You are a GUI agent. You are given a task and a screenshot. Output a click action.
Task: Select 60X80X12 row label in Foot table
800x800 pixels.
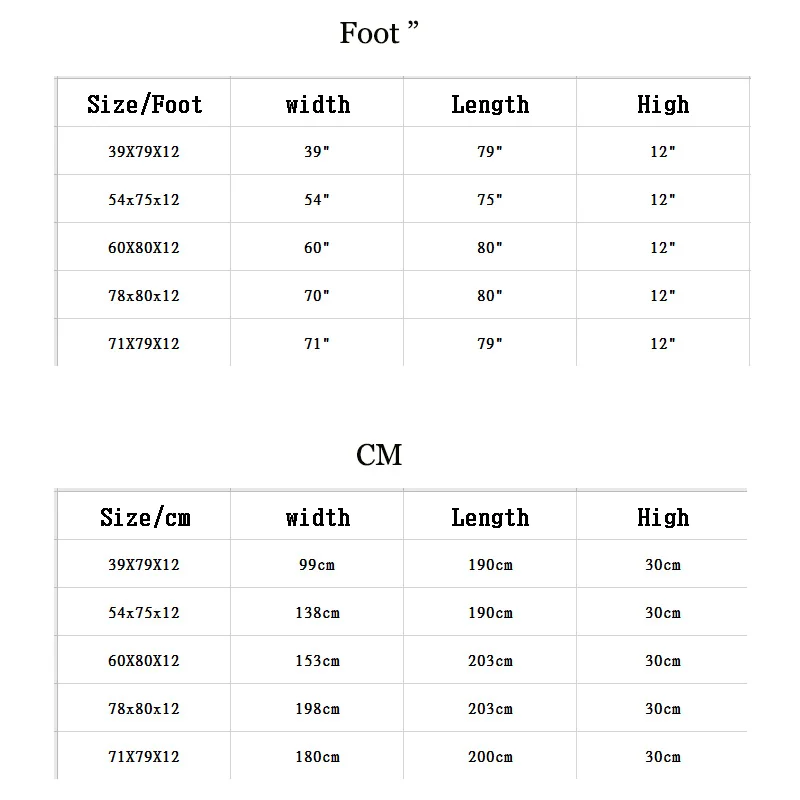(x=144, y=248)
